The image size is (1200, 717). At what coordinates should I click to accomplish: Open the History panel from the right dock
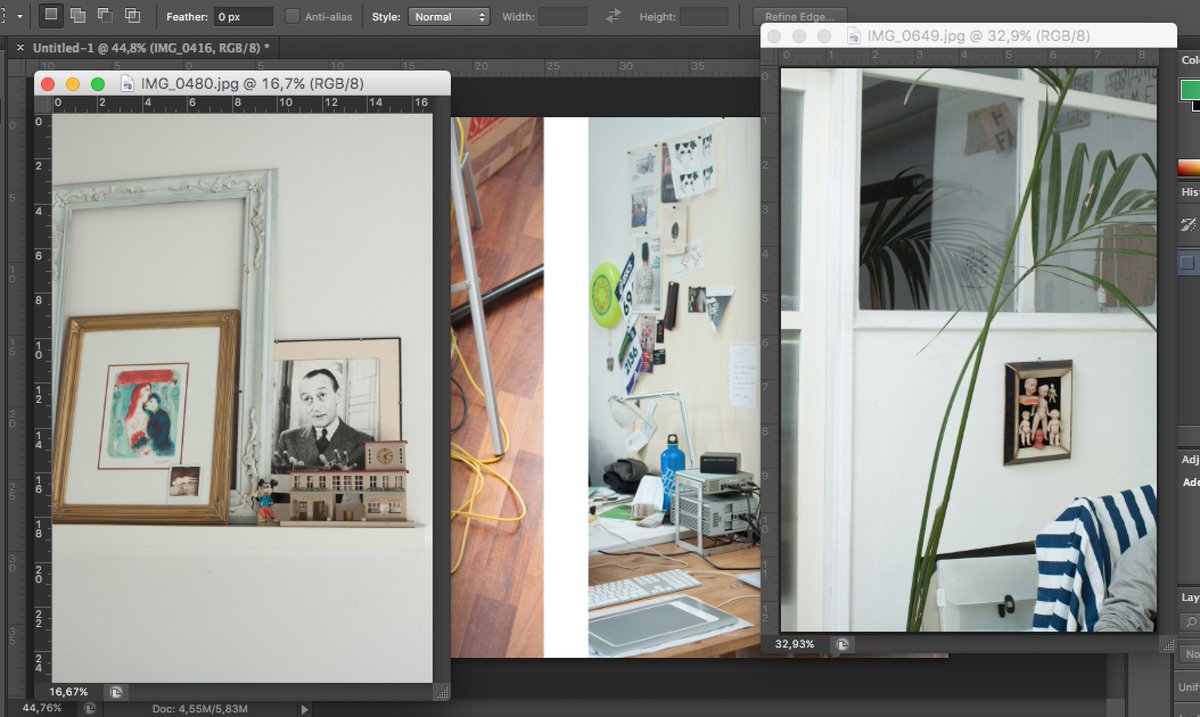point(1189,192)
